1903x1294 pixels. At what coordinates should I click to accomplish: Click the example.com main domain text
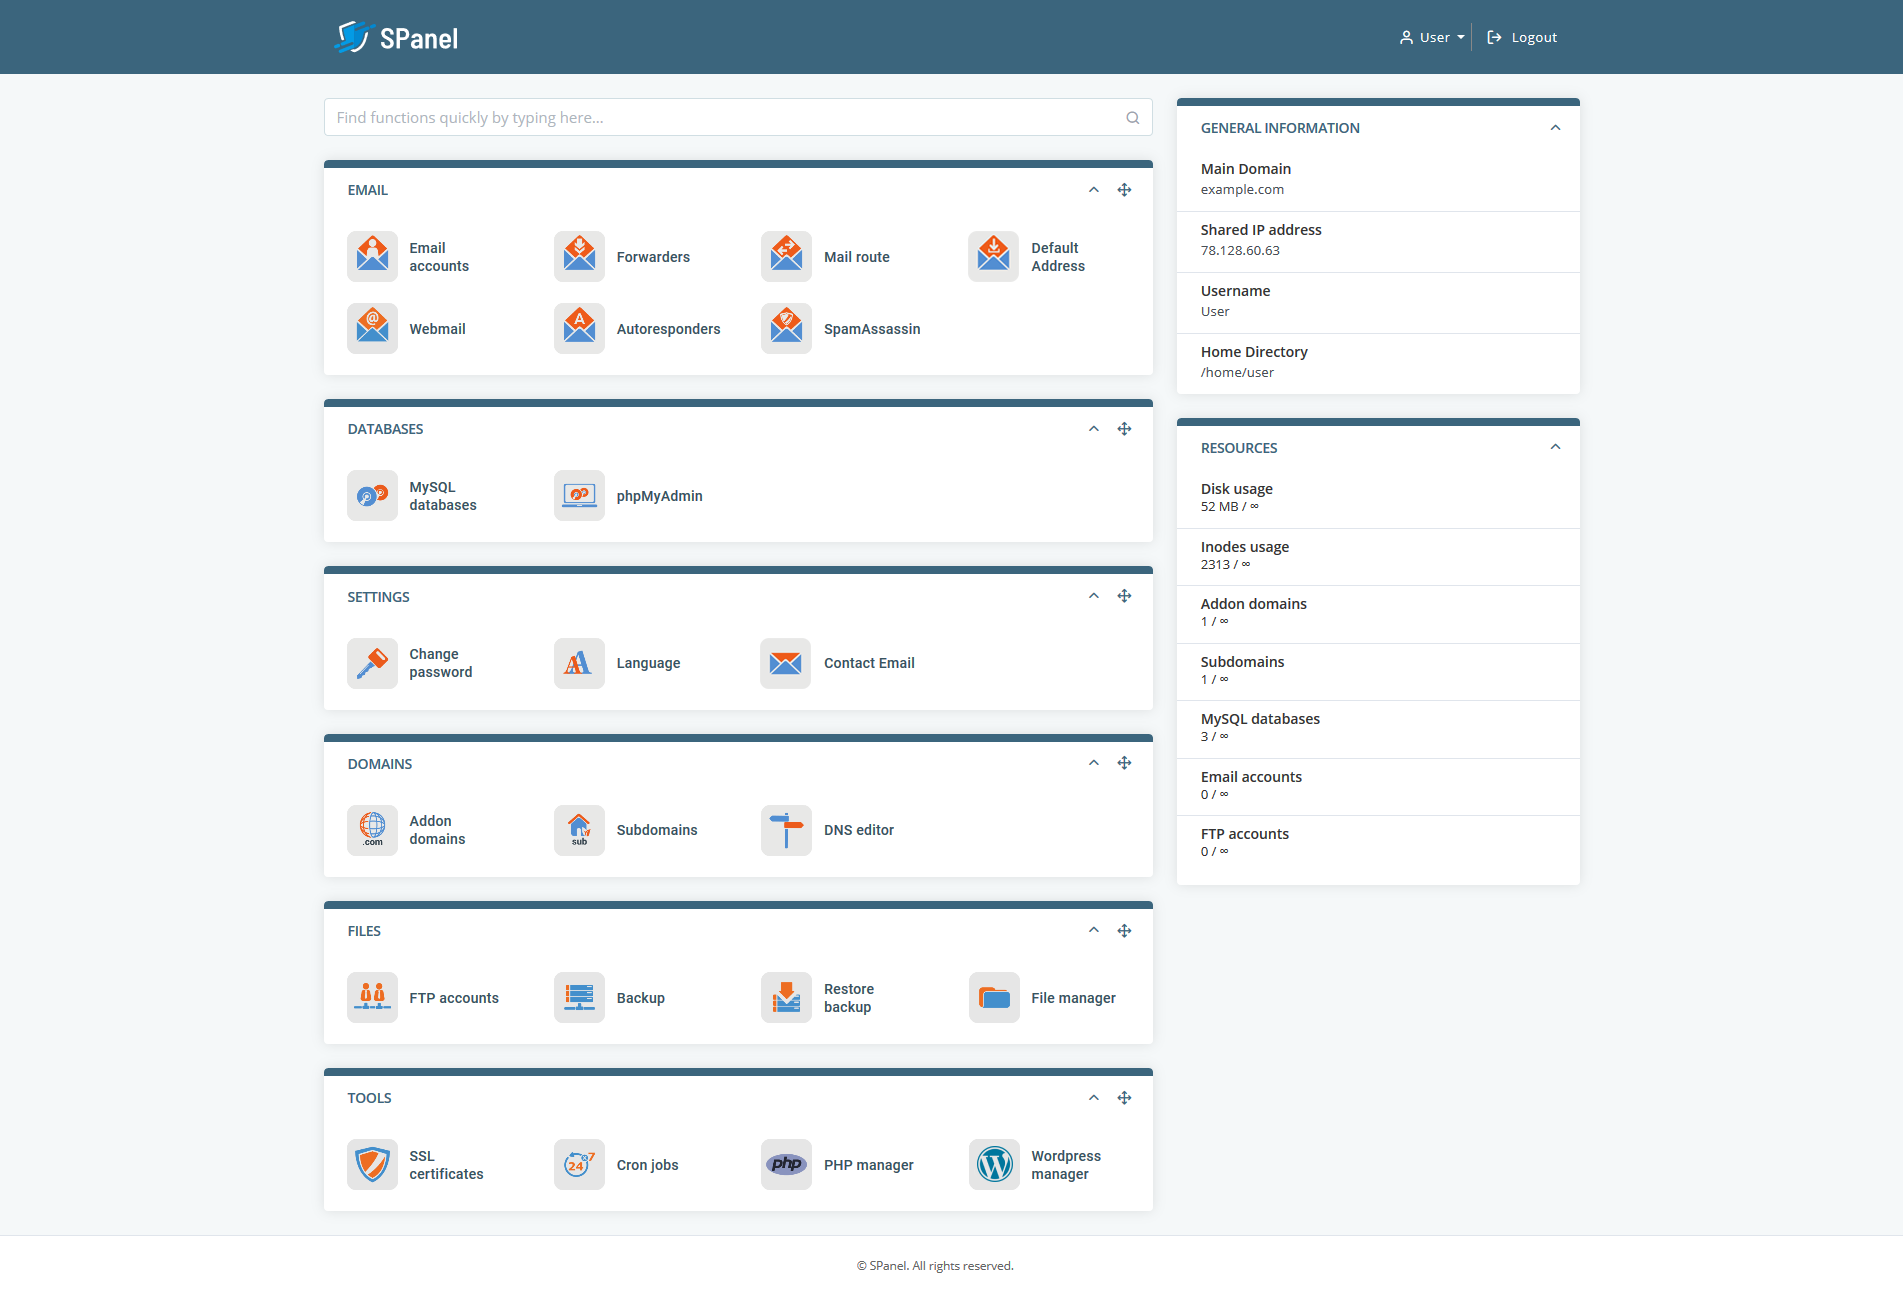tap(1242, 190)
